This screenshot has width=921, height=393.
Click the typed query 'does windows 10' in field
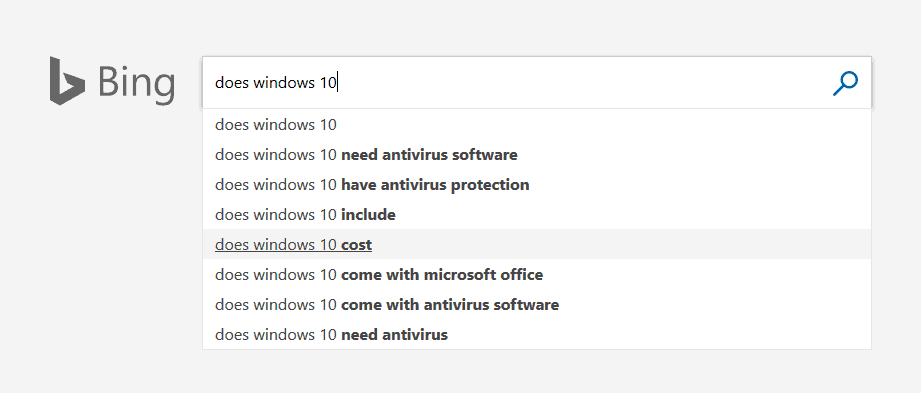[x=275, y=83]
